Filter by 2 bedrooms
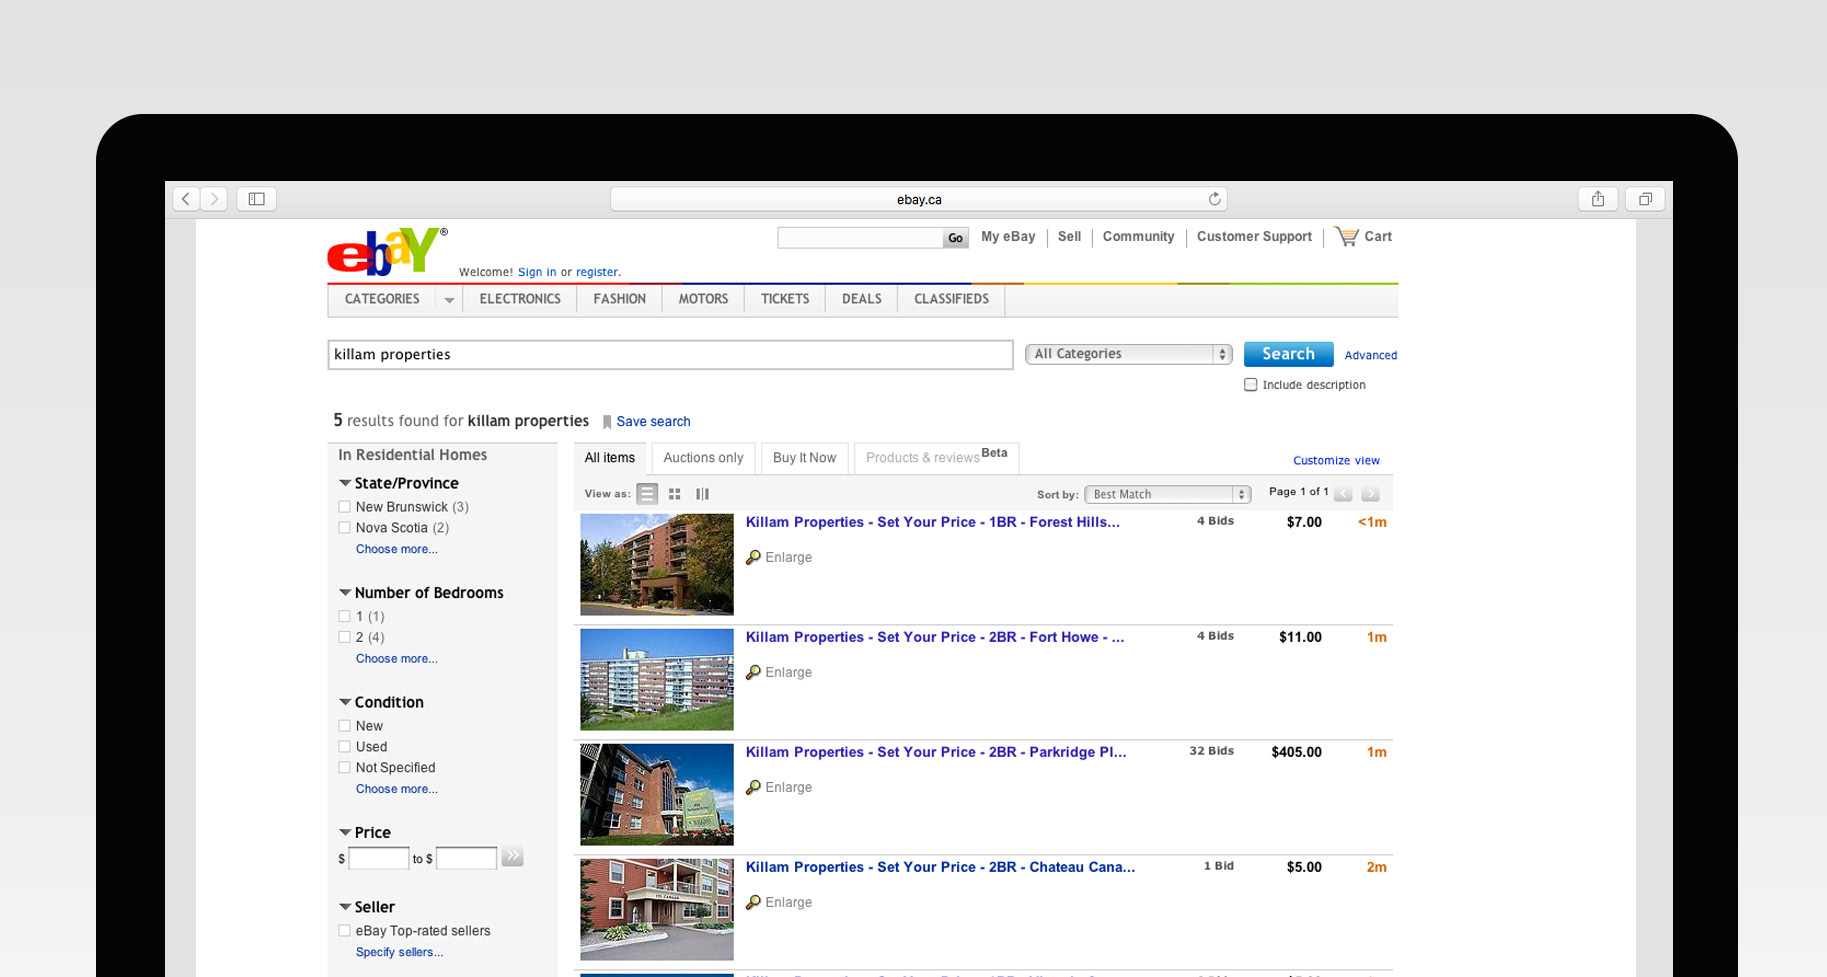Viewport: 1827px width, 977px height. click(344, 638)
